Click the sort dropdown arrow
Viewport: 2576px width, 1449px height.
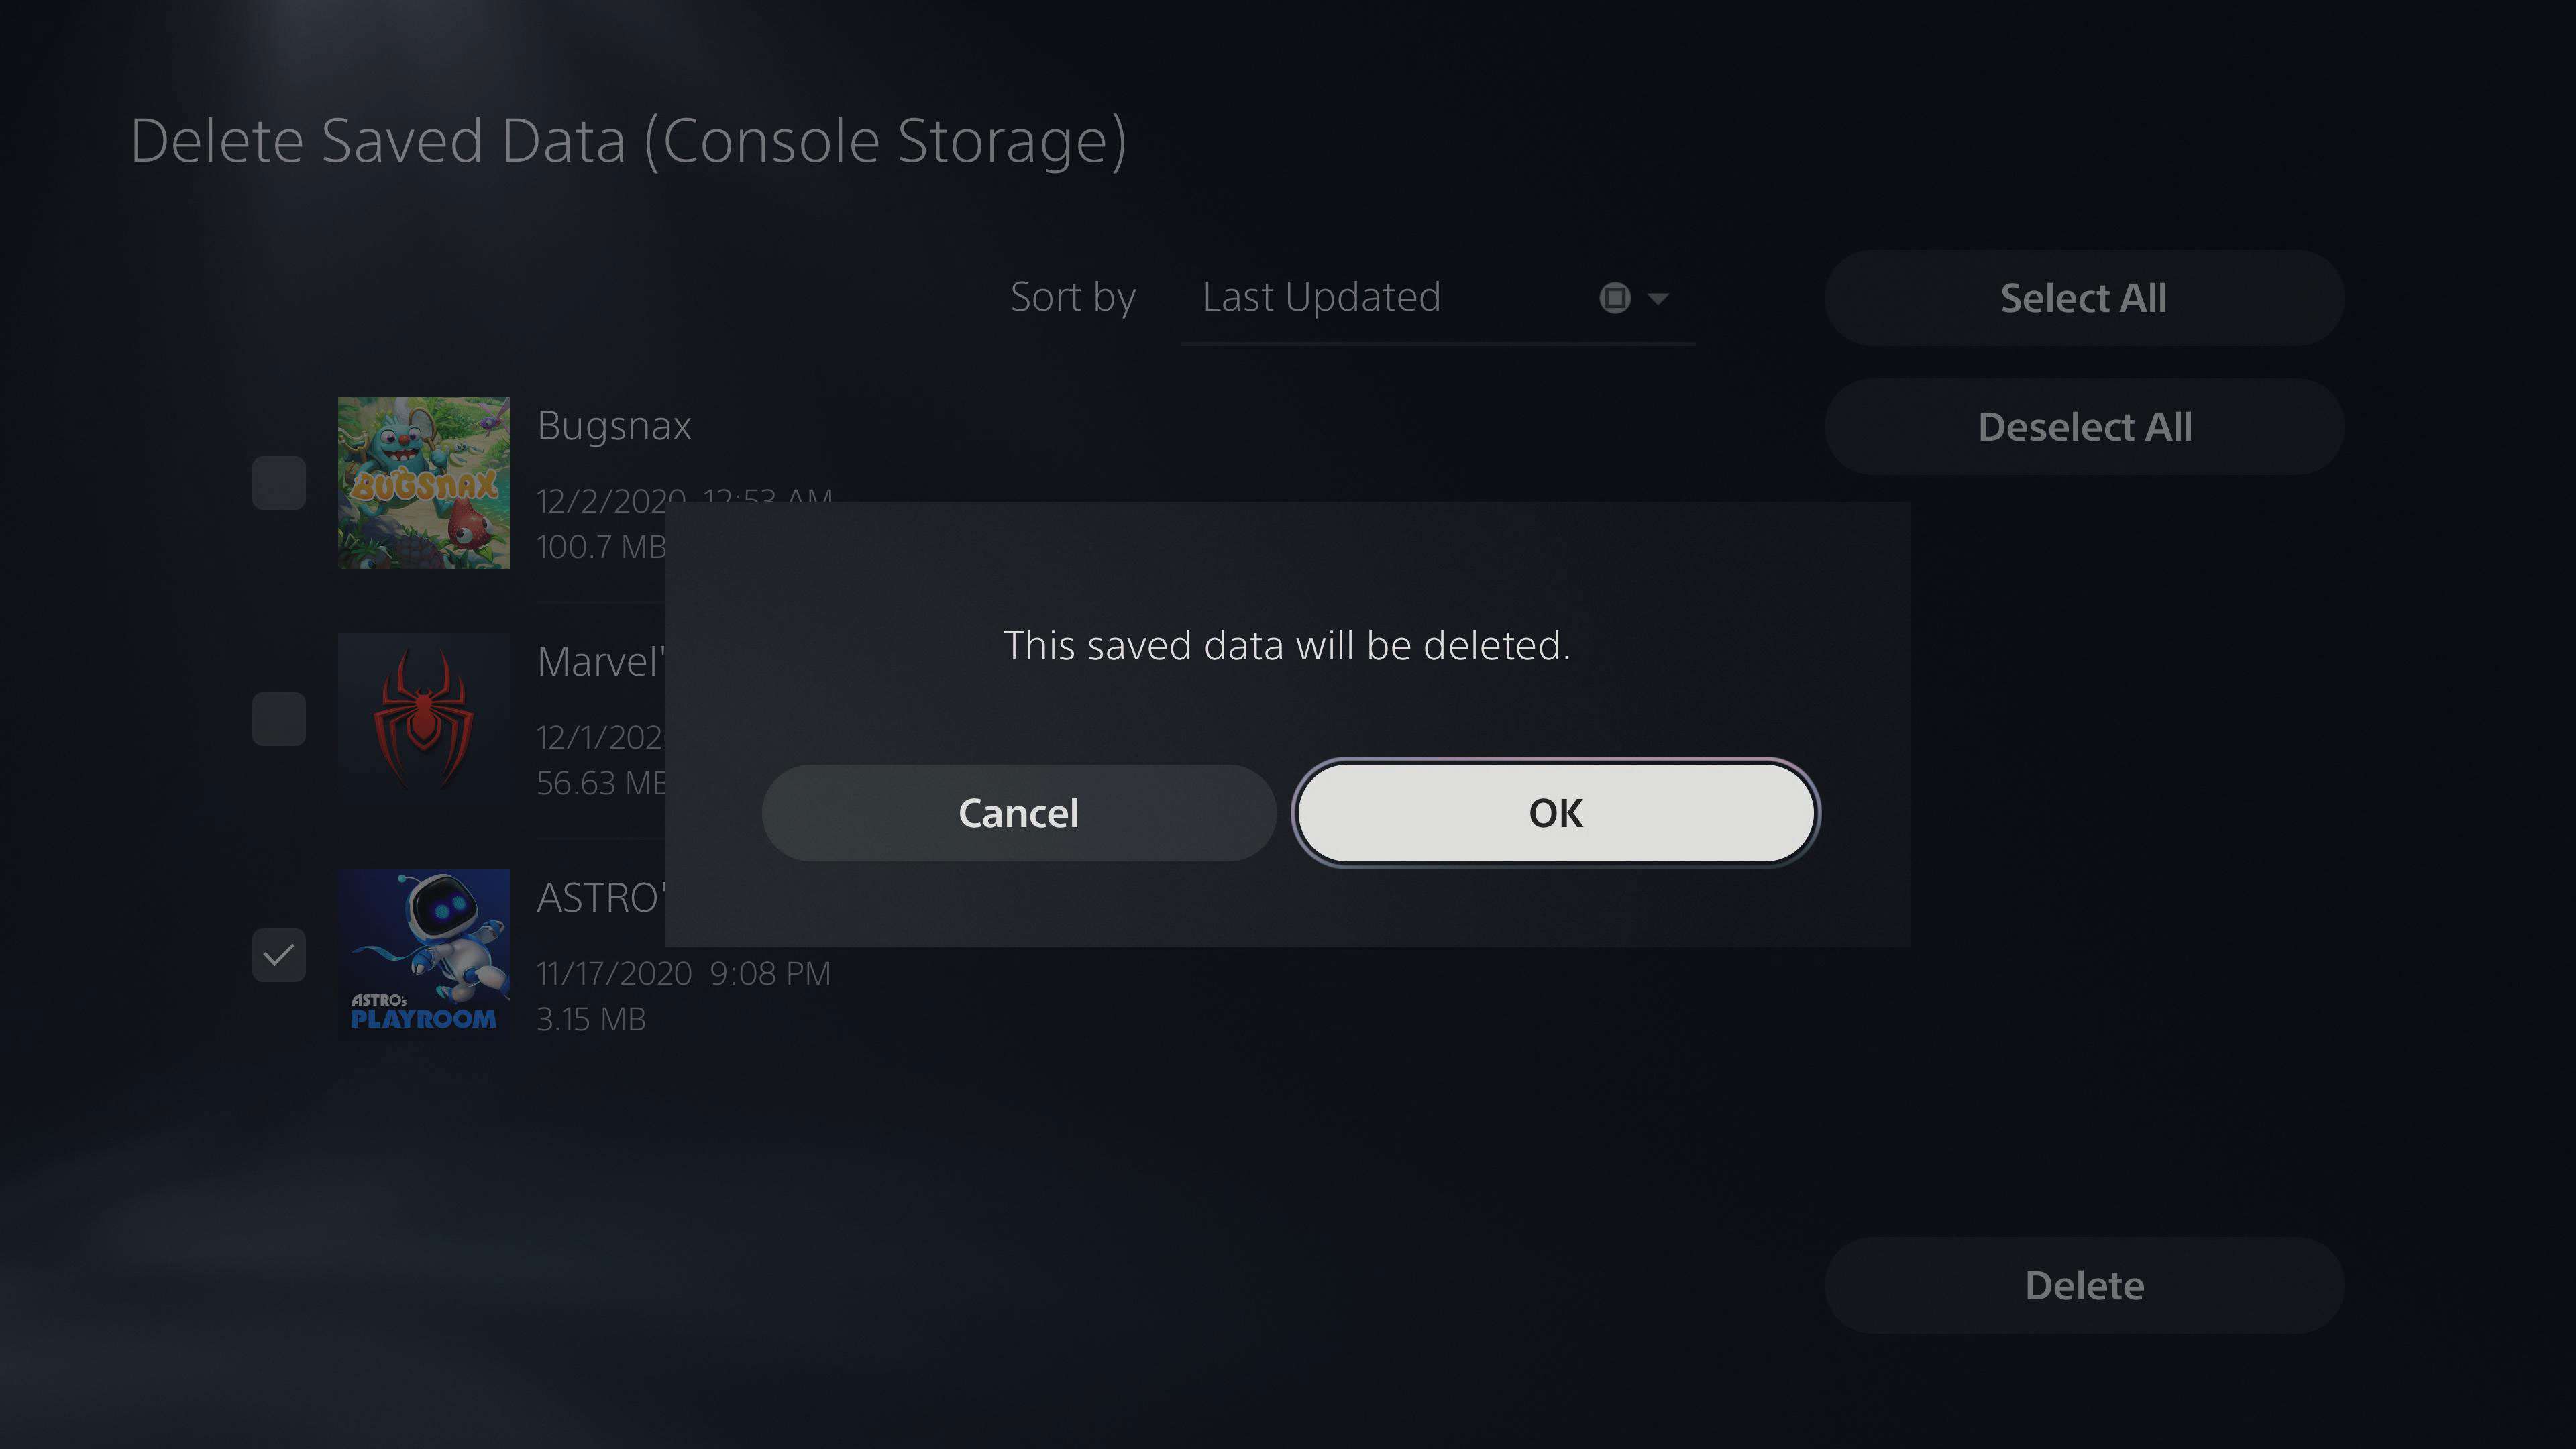pos(1657,298)
